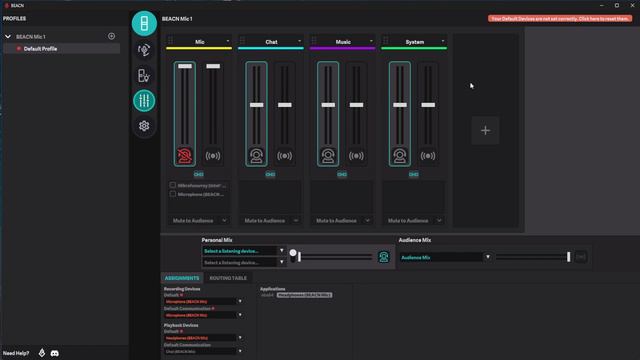This screenshot has height=360, width=640.
Task: Mute the Chat channel personal headphone icon
Action: pyautogui.click(x=256, y=156)
